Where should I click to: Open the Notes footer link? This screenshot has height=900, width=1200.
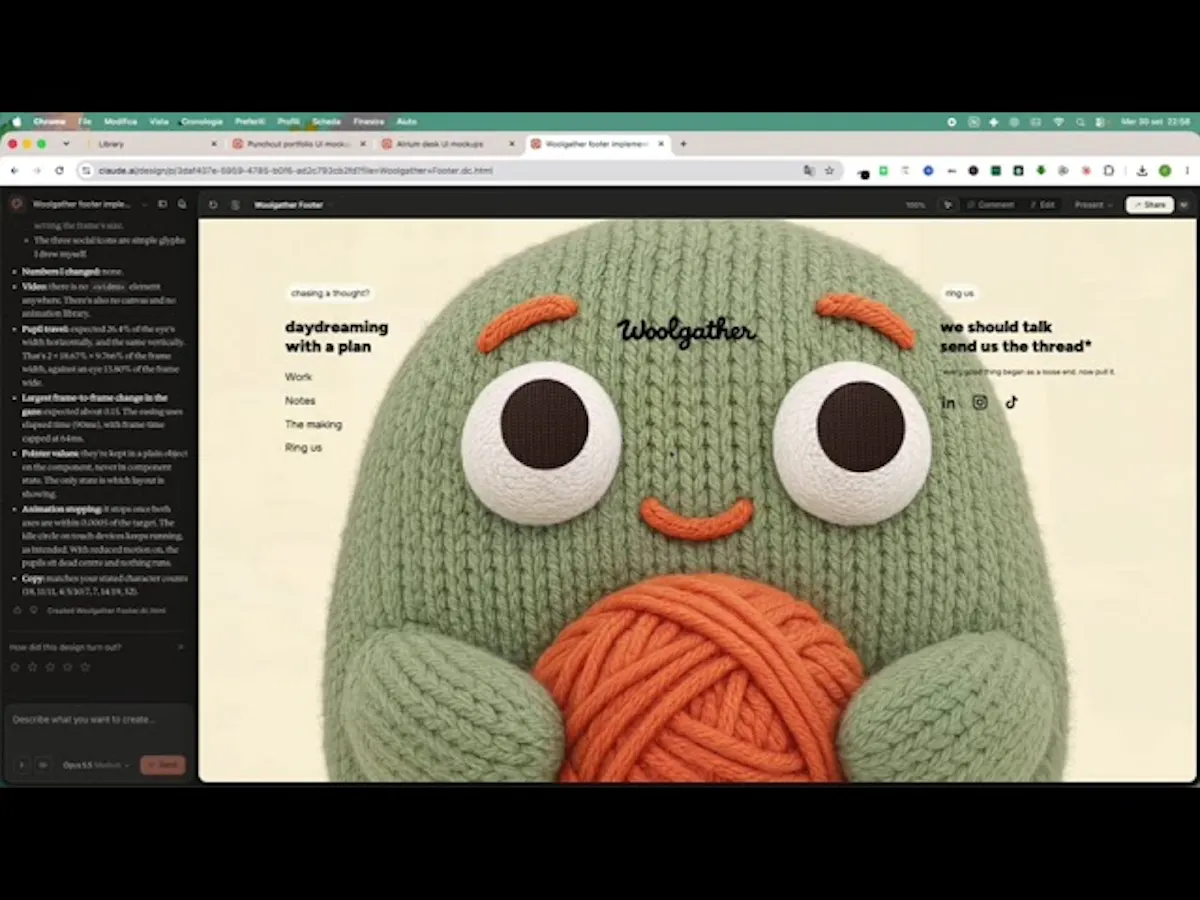300,400
